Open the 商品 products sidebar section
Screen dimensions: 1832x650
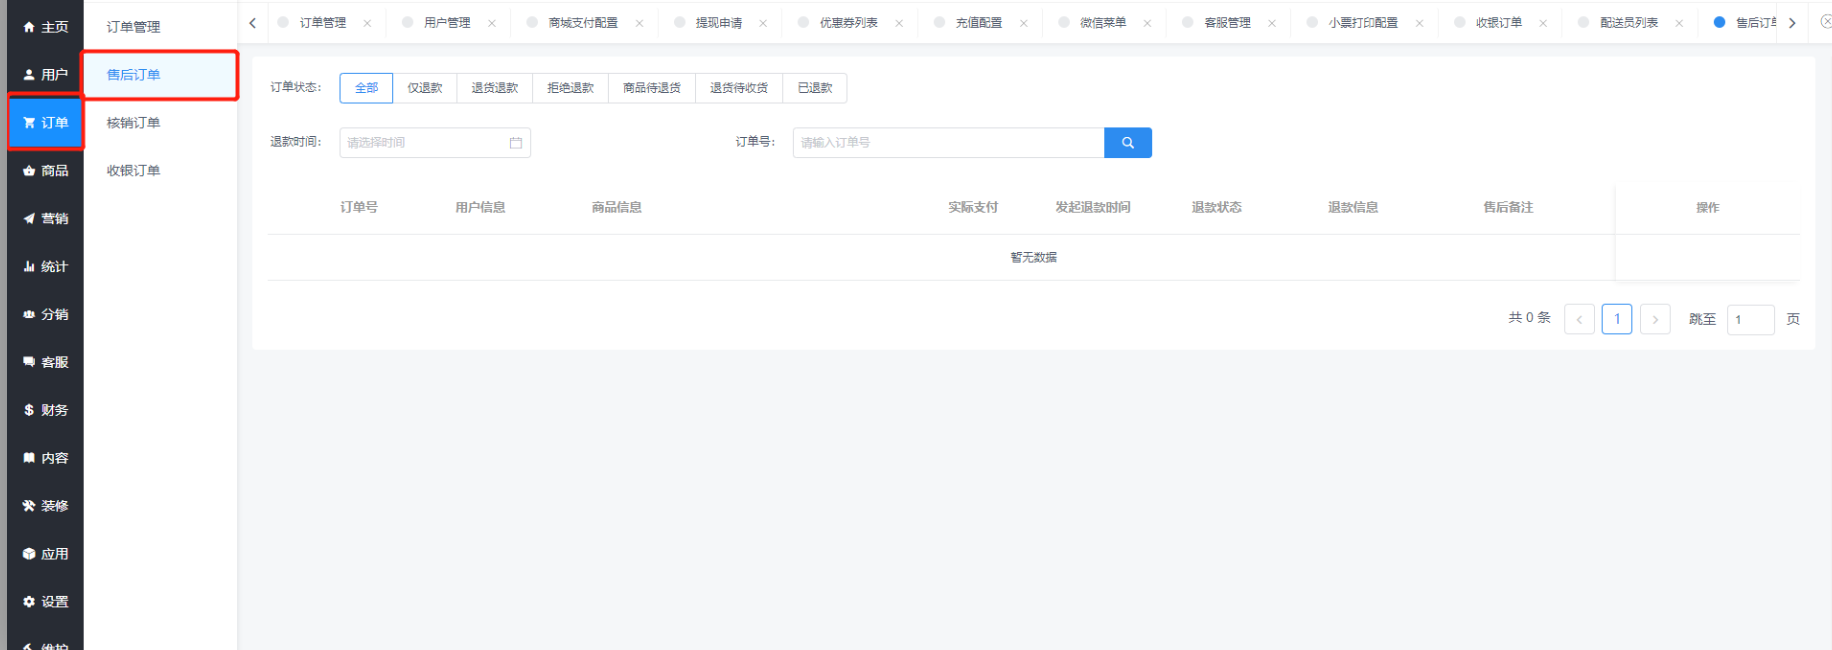pyautogui.click(x=46, y=171)
